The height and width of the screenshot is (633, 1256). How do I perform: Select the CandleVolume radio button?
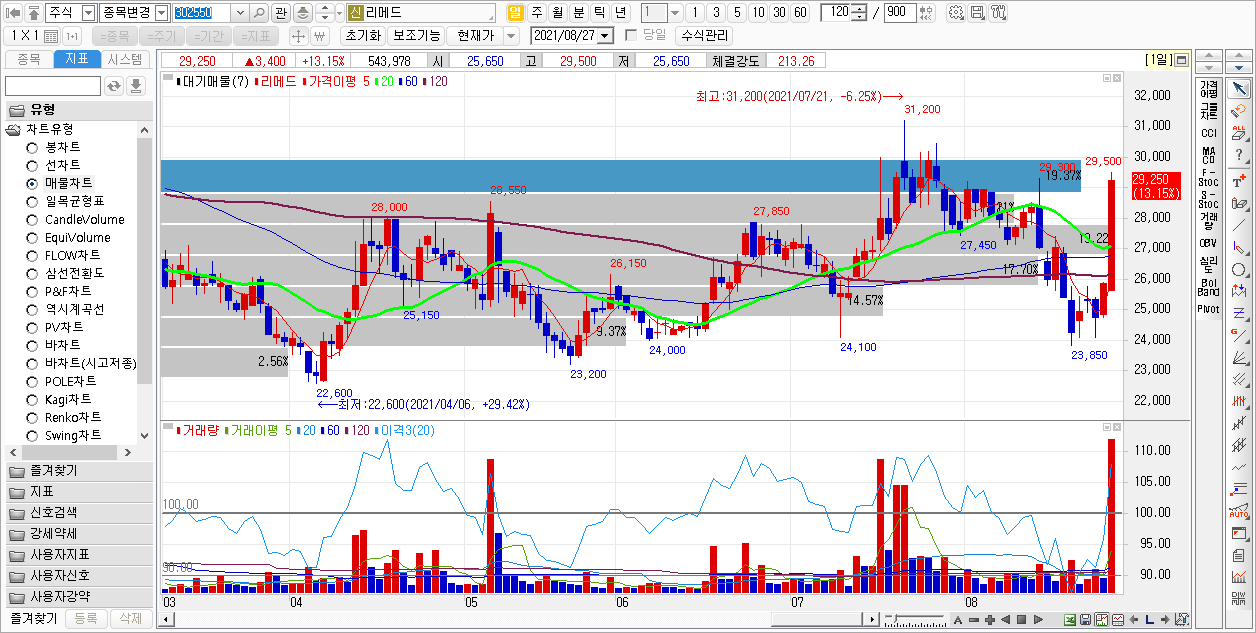tap(33, 219)
